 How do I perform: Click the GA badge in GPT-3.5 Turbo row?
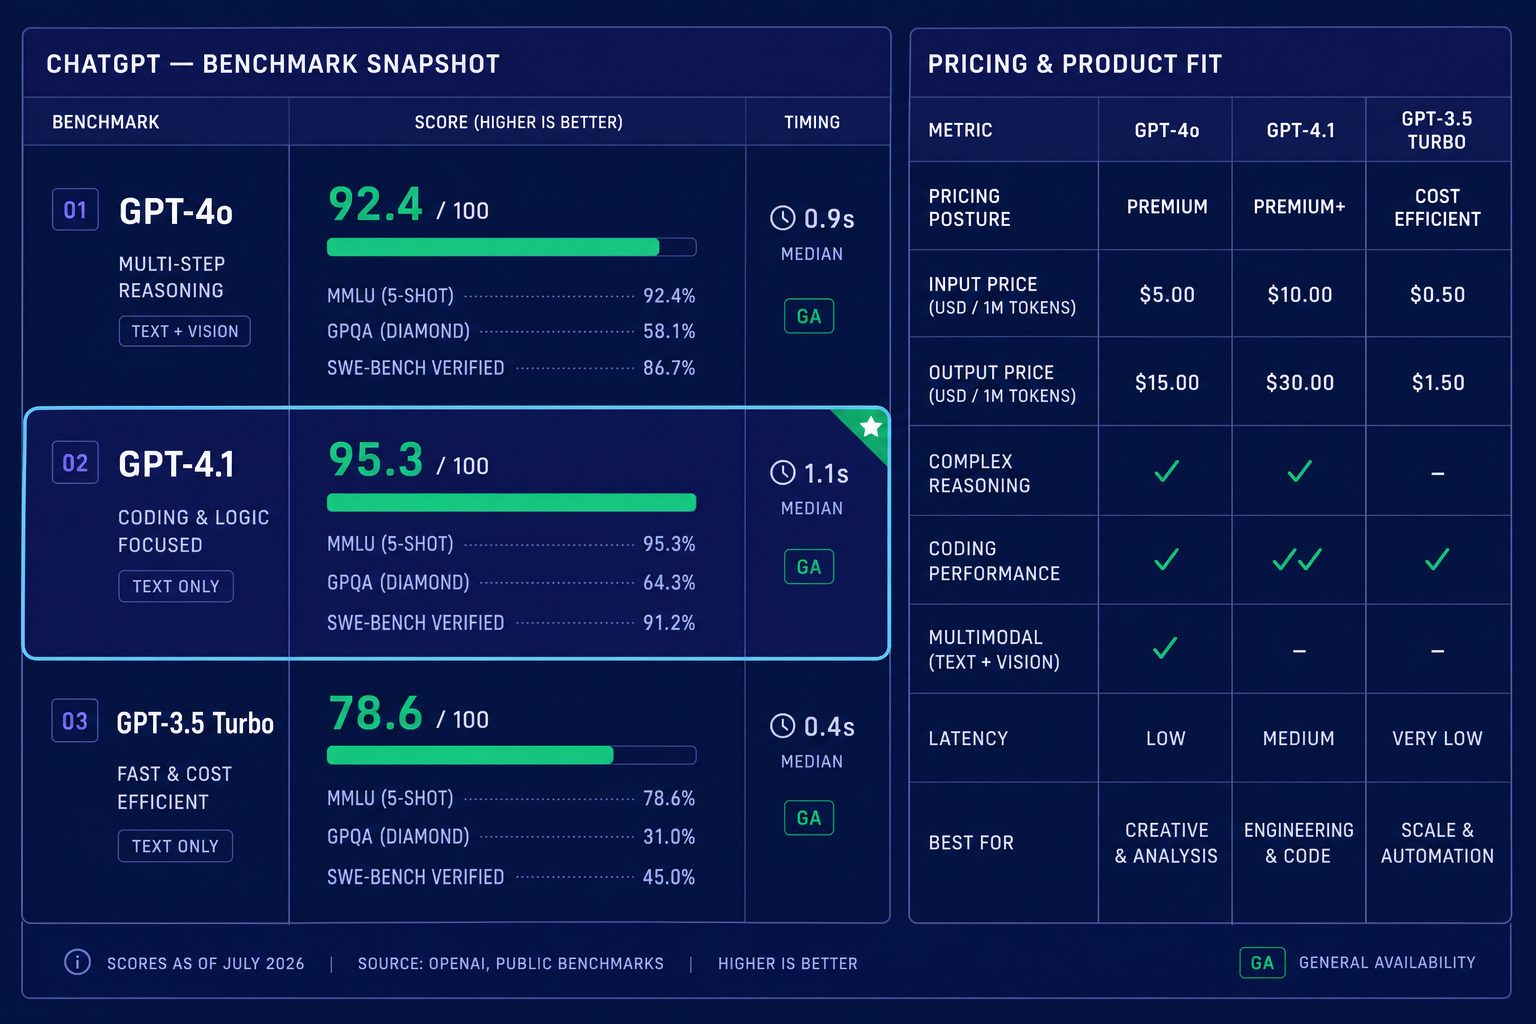[809, 818]
